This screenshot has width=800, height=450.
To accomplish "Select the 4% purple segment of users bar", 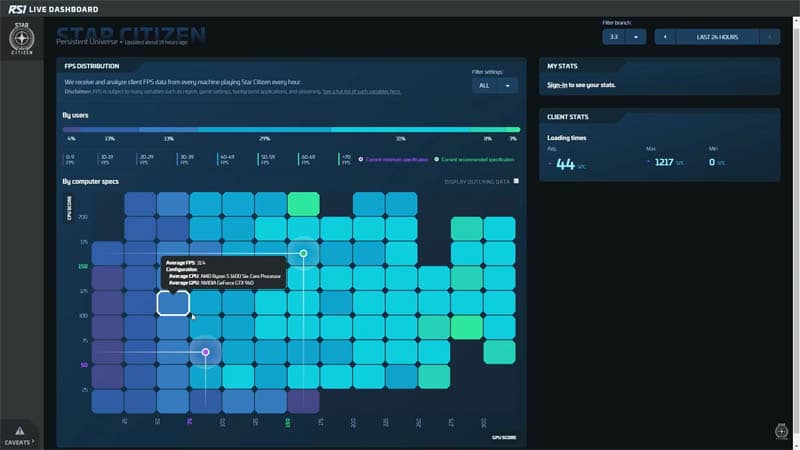I will click(71, 130).
